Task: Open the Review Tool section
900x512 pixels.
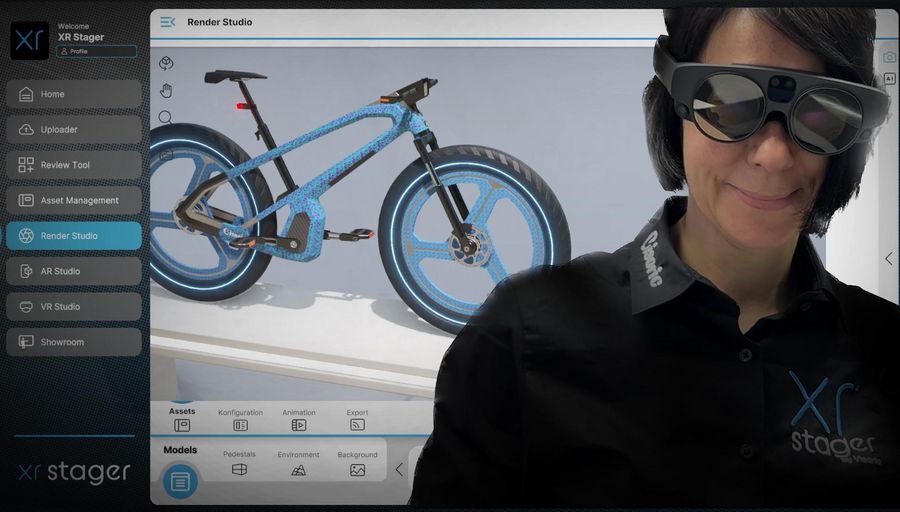Action: click(74, 165)
